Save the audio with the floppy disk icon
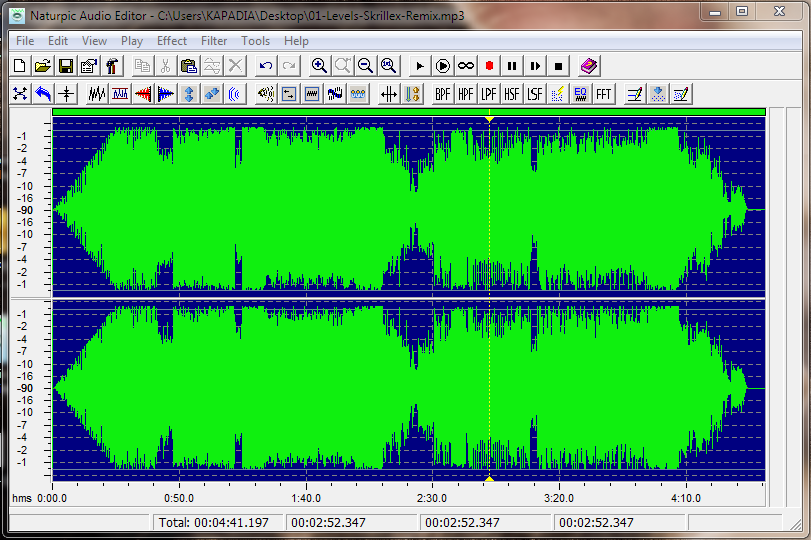Screen dimensions: 811x540 tap(65, 66)
